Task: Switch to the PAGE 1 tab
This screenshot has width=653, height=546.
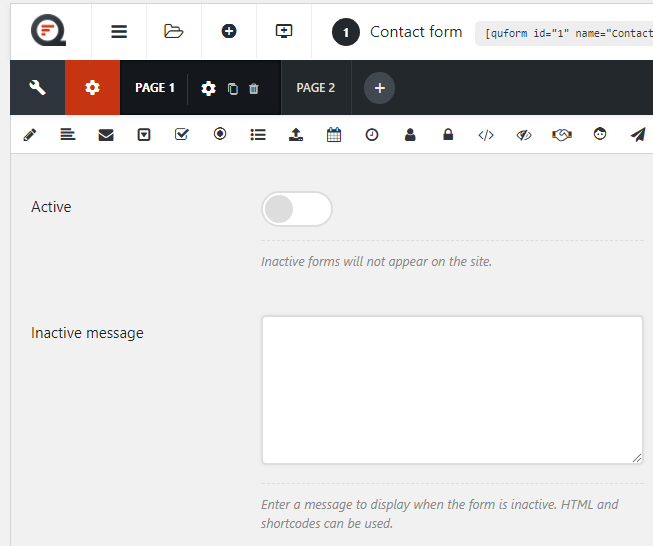Action: (155, 88)
